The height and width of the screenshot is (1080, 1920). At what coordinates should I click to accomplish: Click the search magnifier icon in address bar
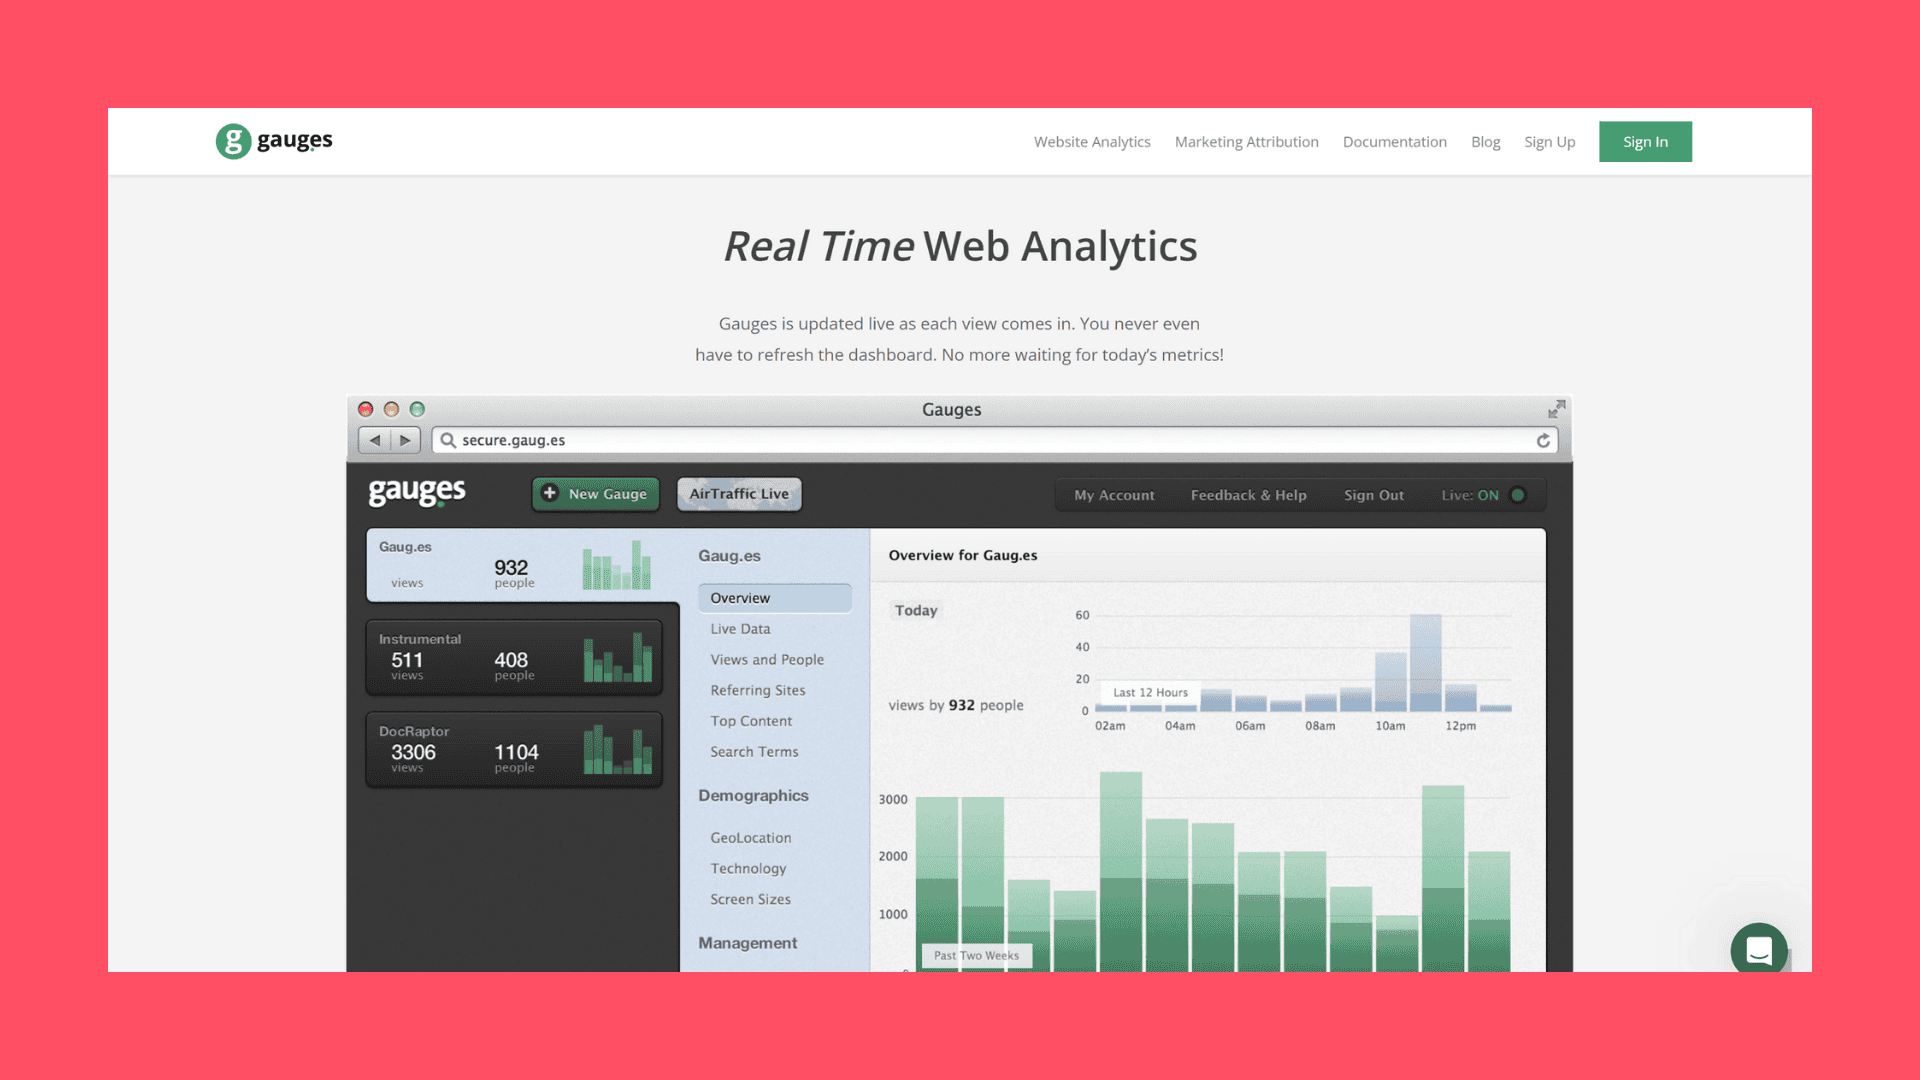[x=448, y=440]
